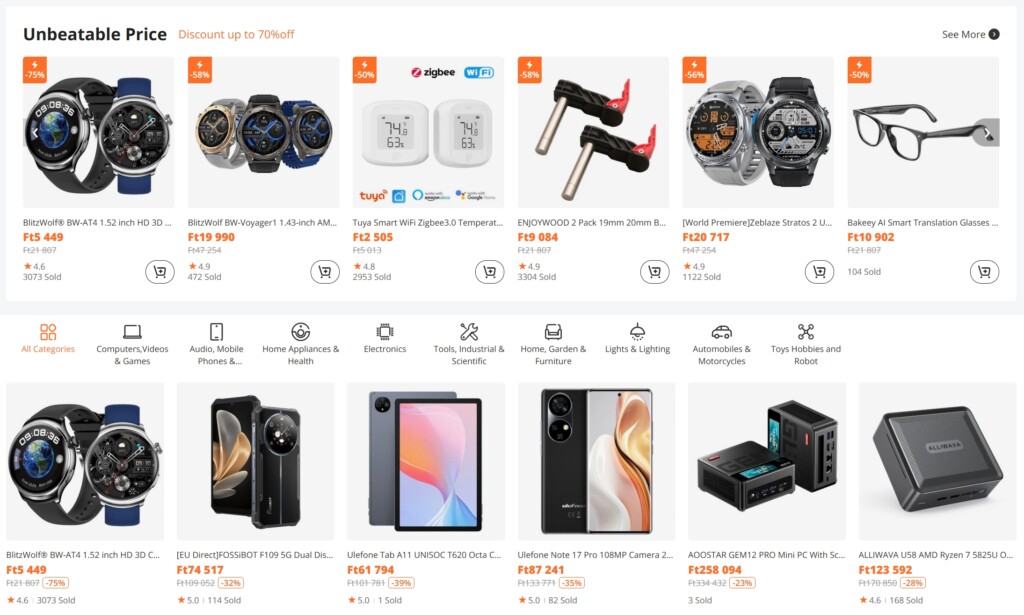Click FOSSiBOT F109 5G phone price
Viewport: 1024px width, 615px height.
(x=201, y=570)
